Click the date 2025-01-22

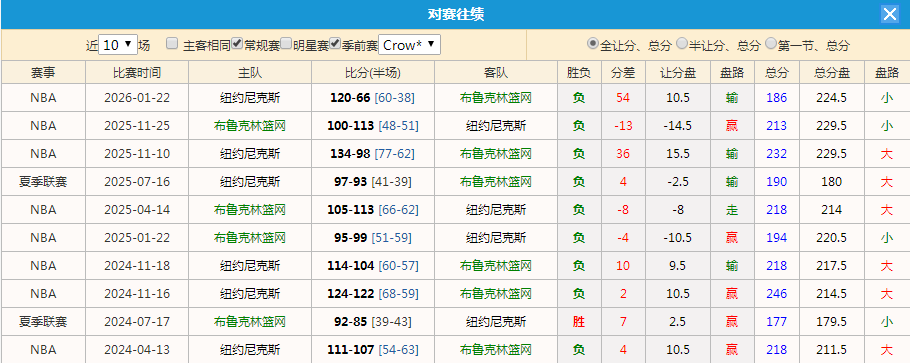137,238
